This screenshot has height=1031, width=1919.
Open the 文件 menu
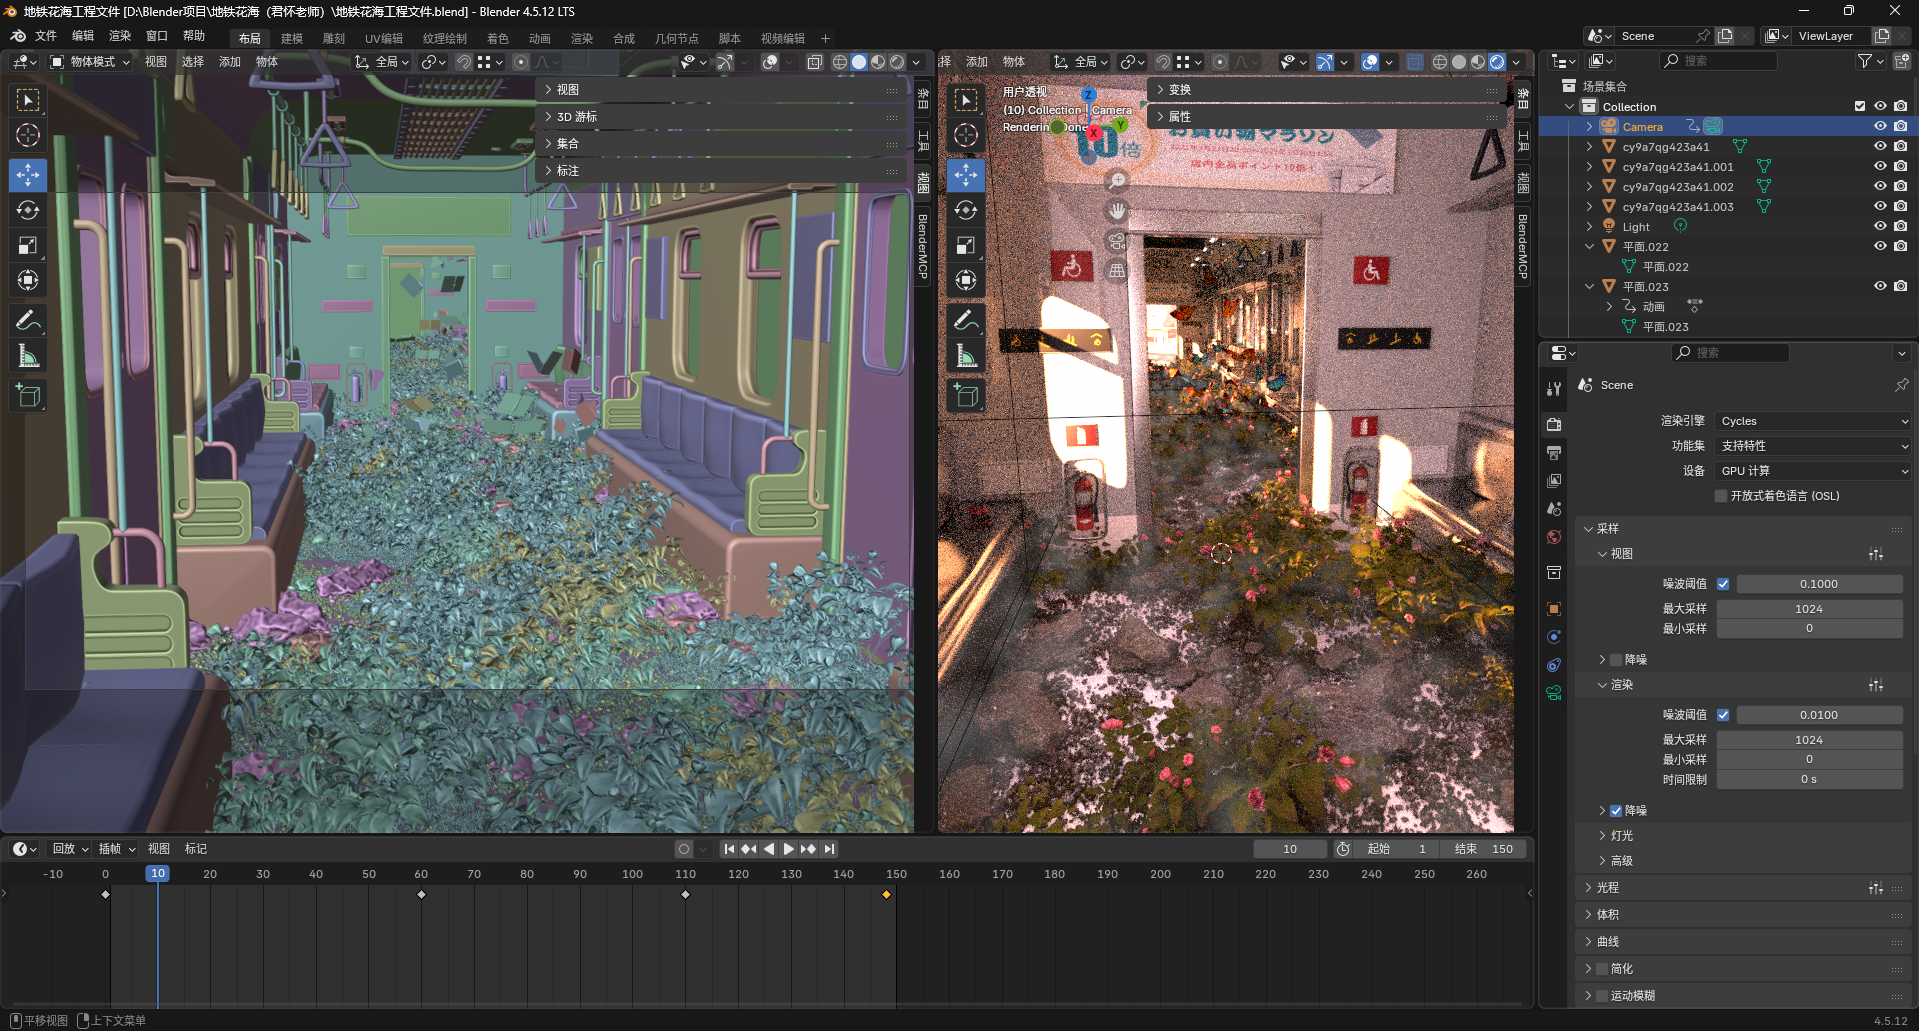point(46,36)
